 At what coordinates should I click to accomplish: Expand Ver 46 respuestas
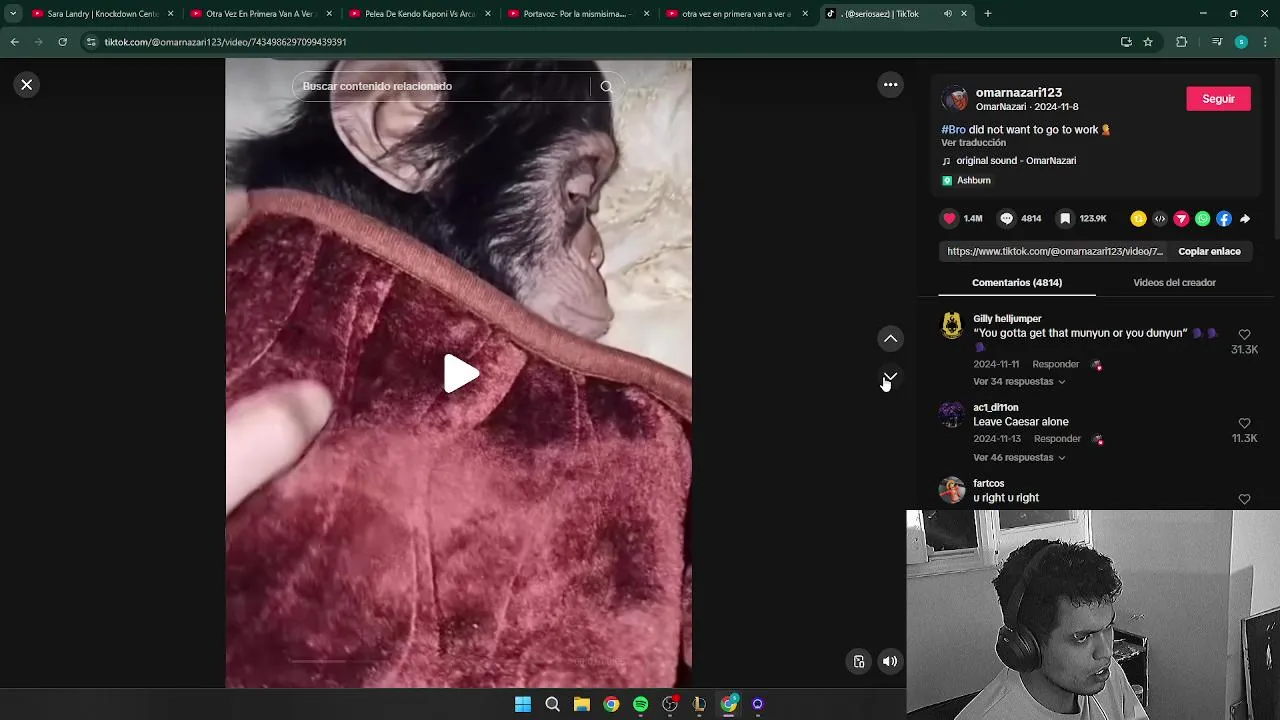tap(1019, 458)
